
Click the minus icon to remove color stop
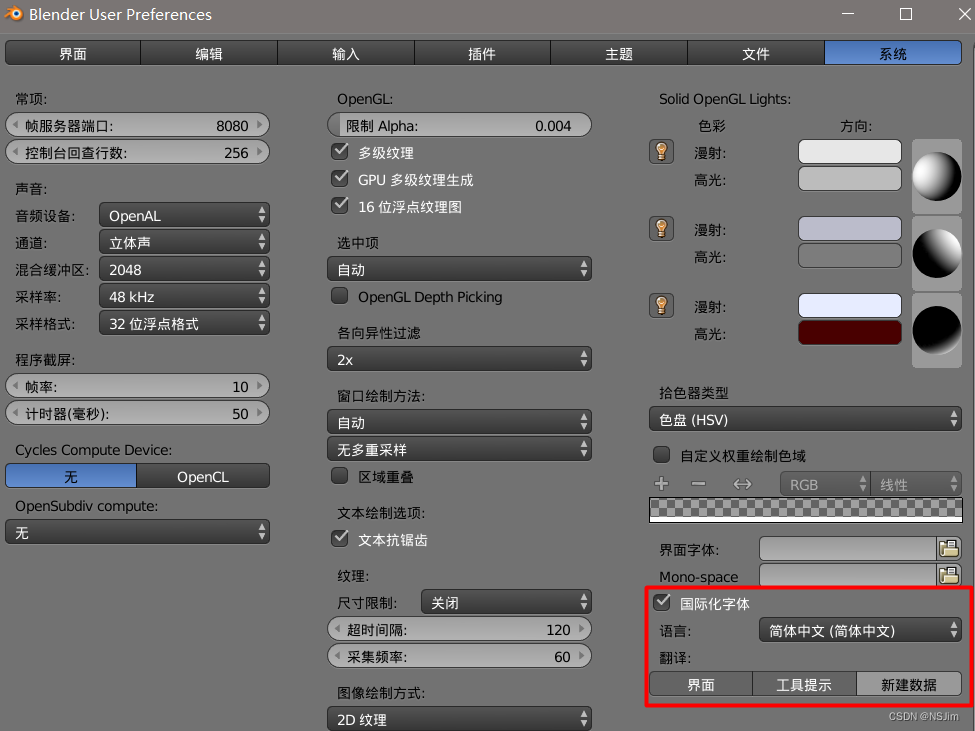(698, 484)
